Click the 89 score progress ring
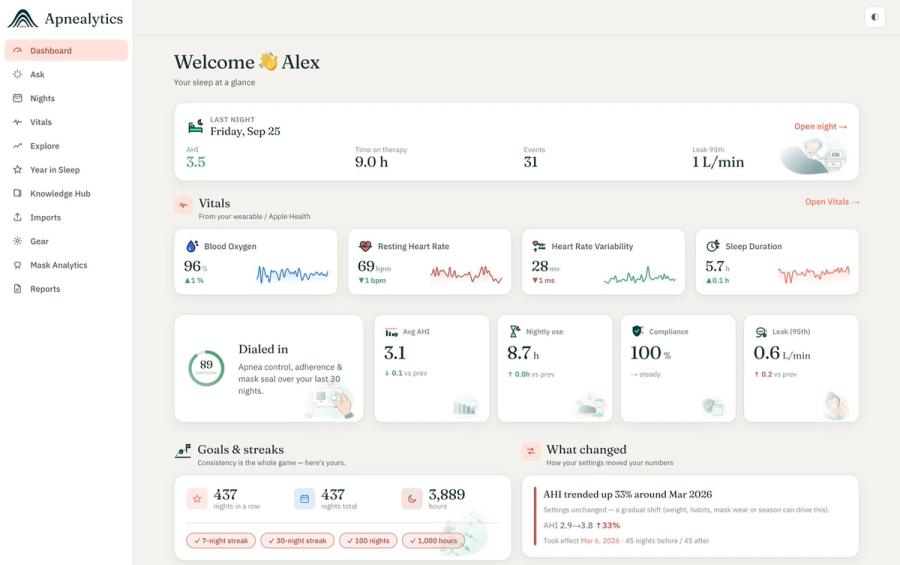 pos(206,368)
